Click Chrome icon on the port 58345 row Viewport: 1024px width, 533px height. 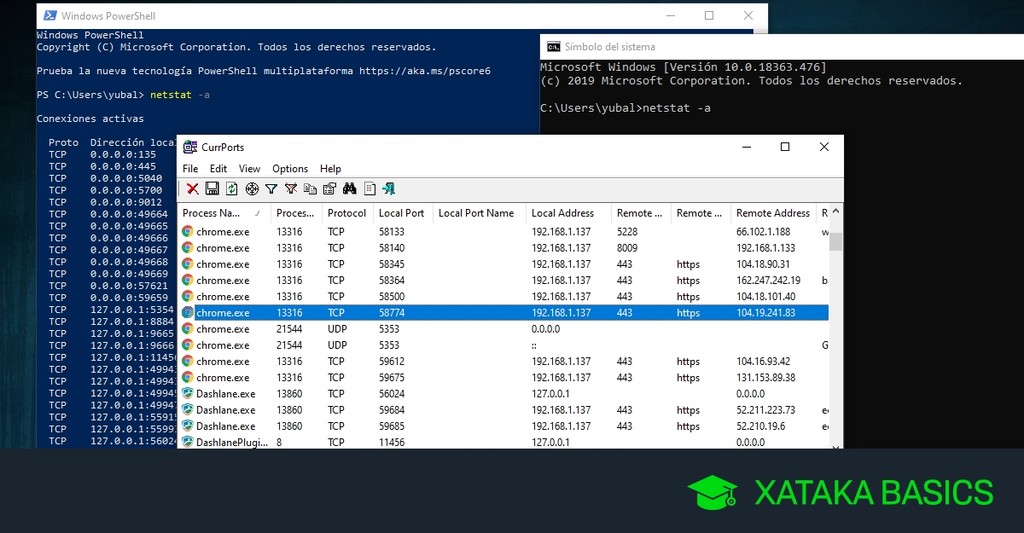pyautogui.click(x=187, y=264)
